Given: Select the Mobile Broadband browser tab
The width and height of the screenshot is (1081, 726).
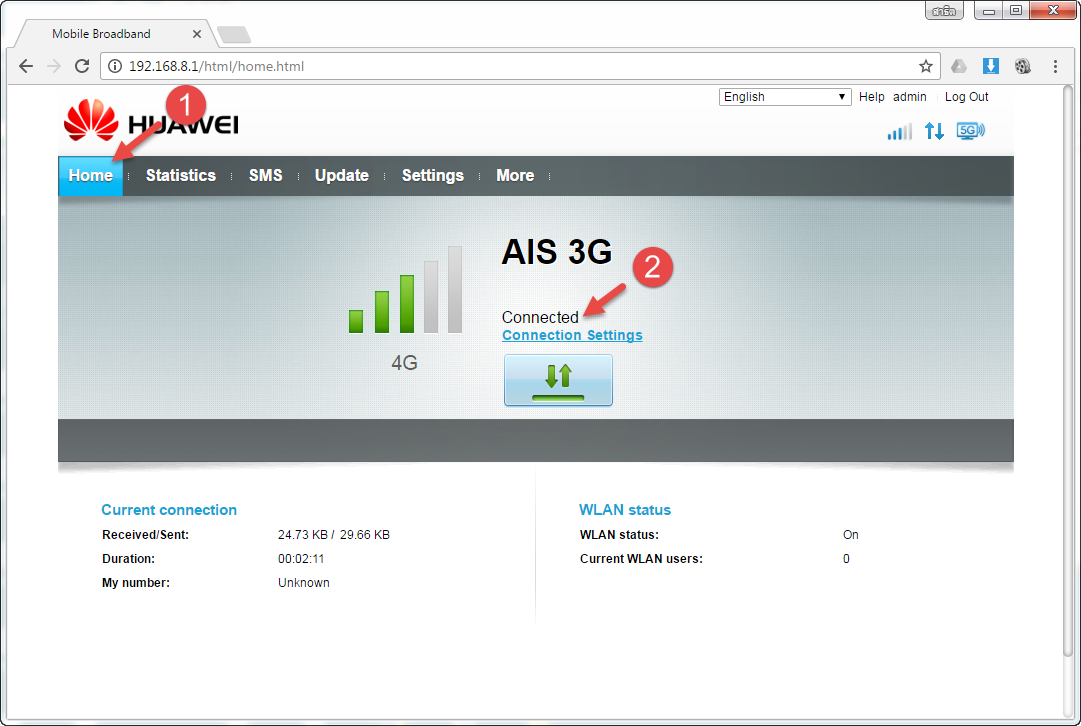Looking at the screenshot, I should 114,34.
